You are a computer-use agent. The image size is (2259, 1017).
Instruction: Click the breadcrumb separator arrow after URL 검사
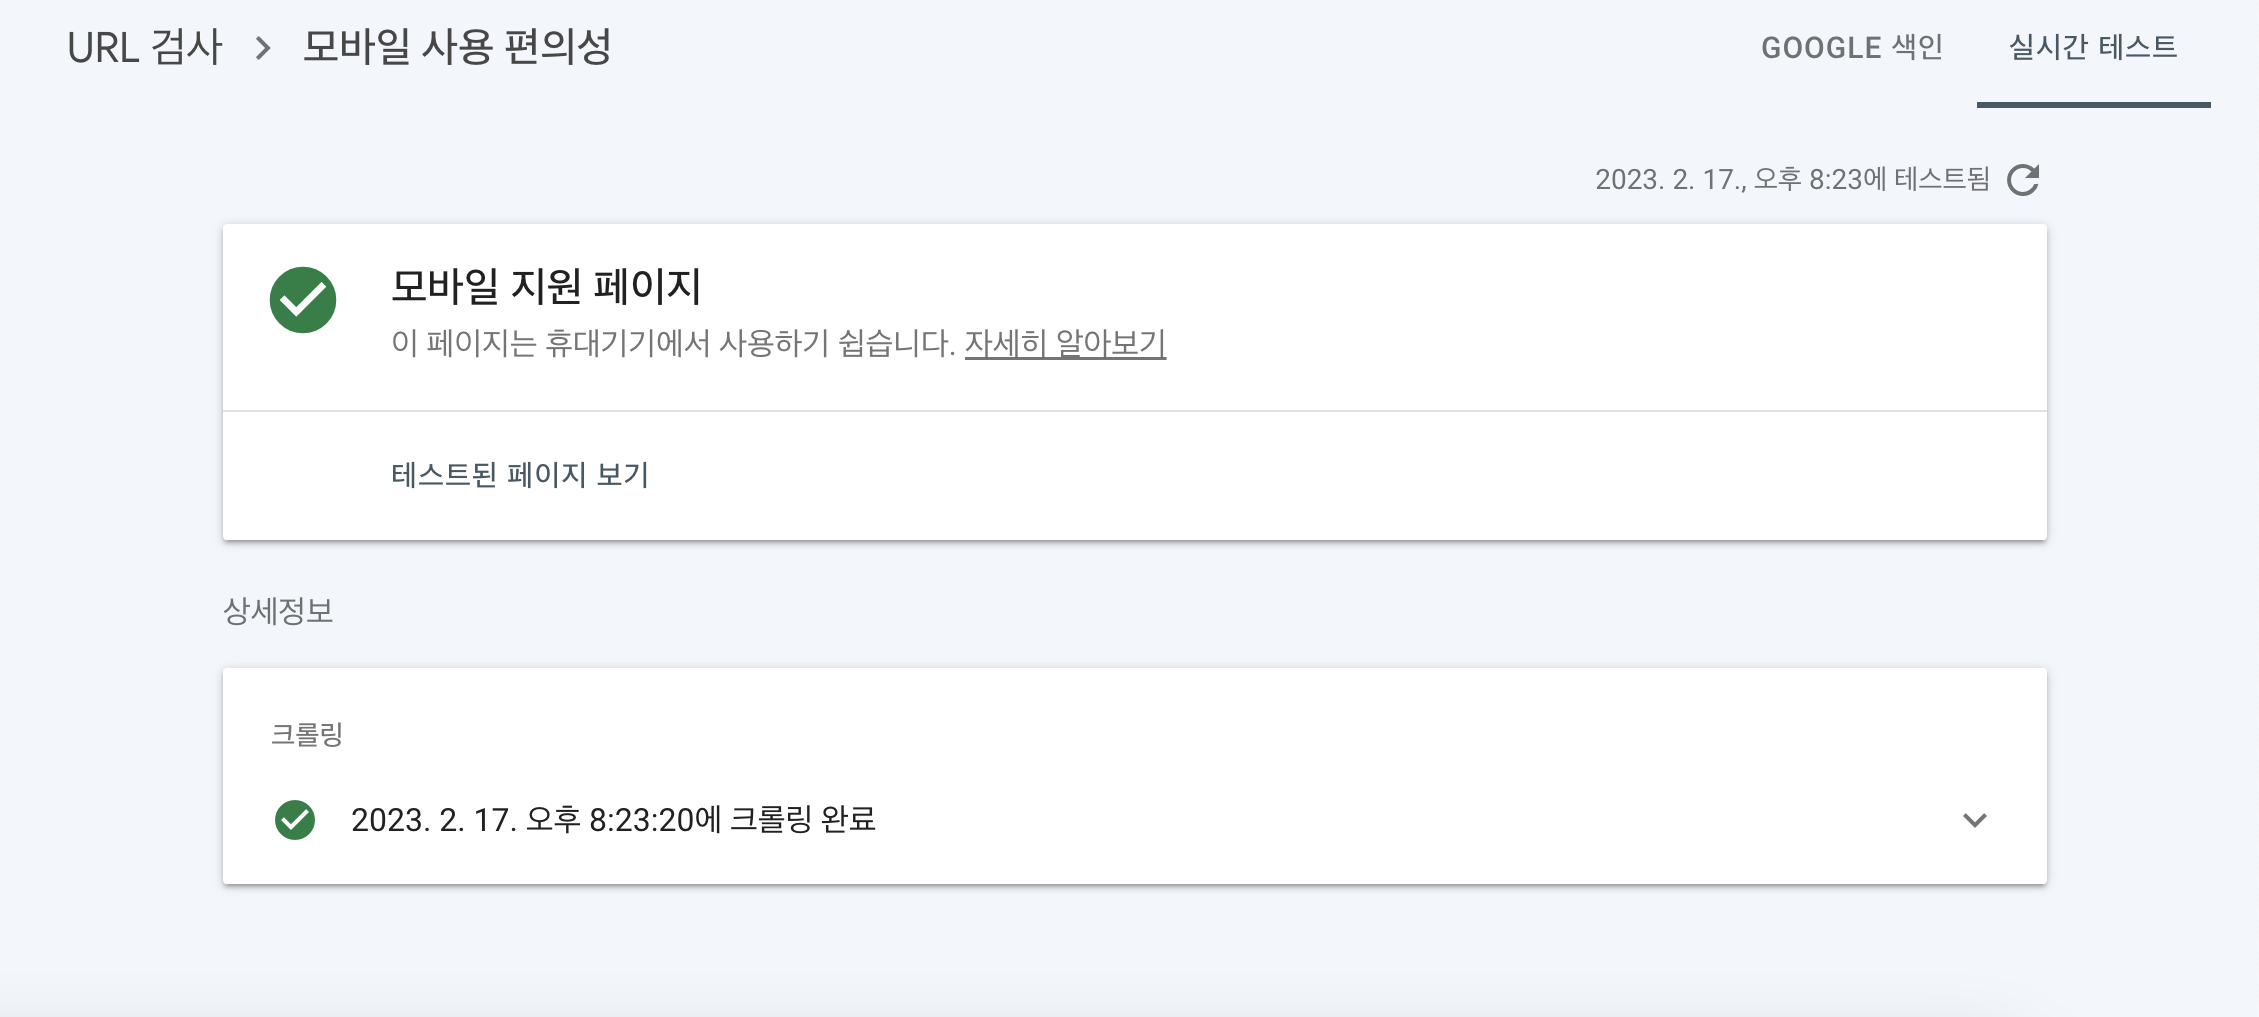(264, 46)
